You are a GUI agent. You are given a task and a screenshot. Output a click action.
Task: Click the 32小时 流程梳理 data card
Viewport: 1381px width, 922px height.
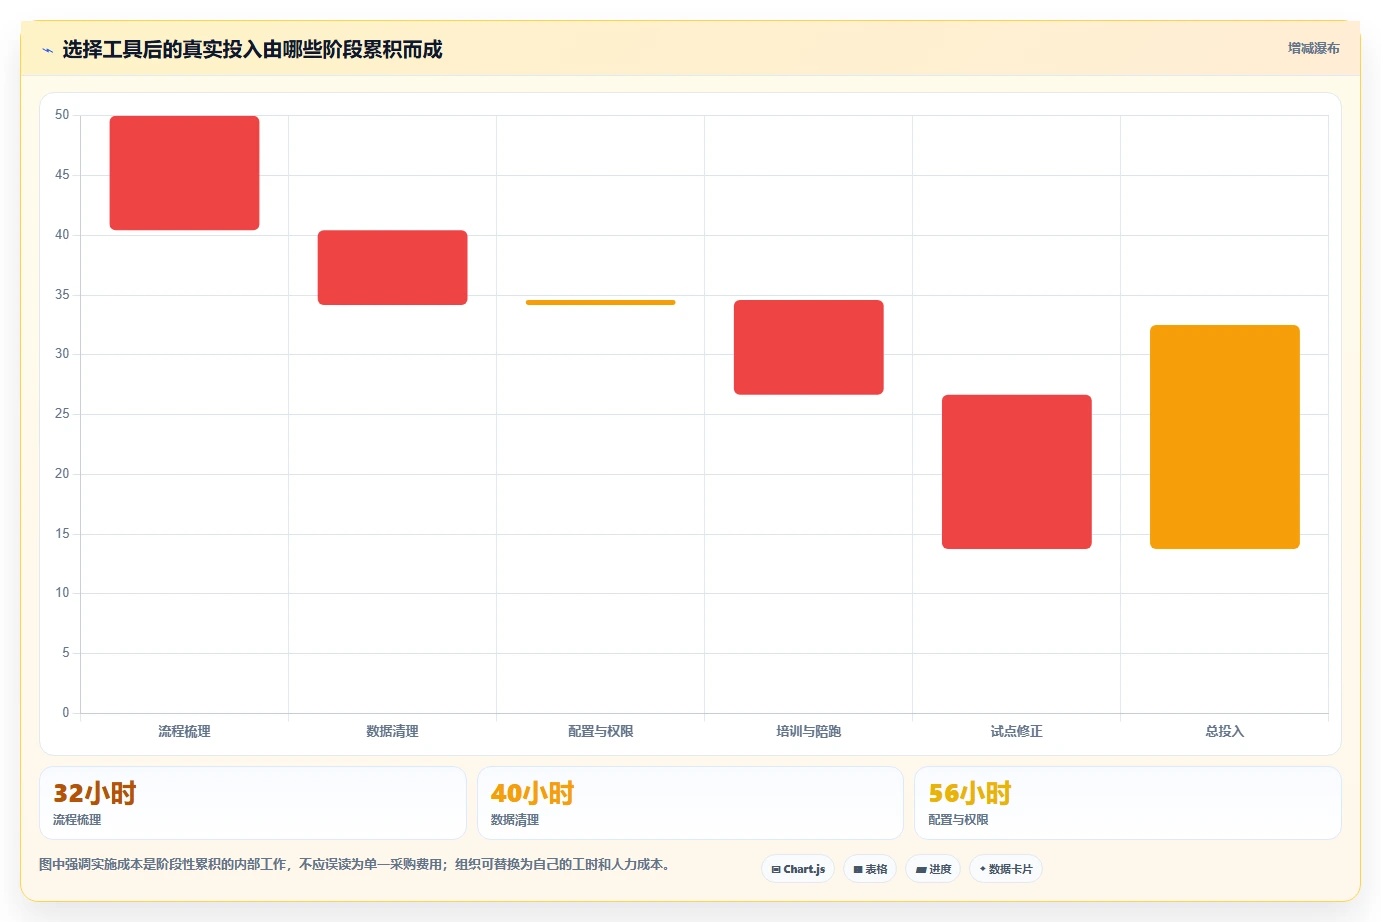[253, 803]
